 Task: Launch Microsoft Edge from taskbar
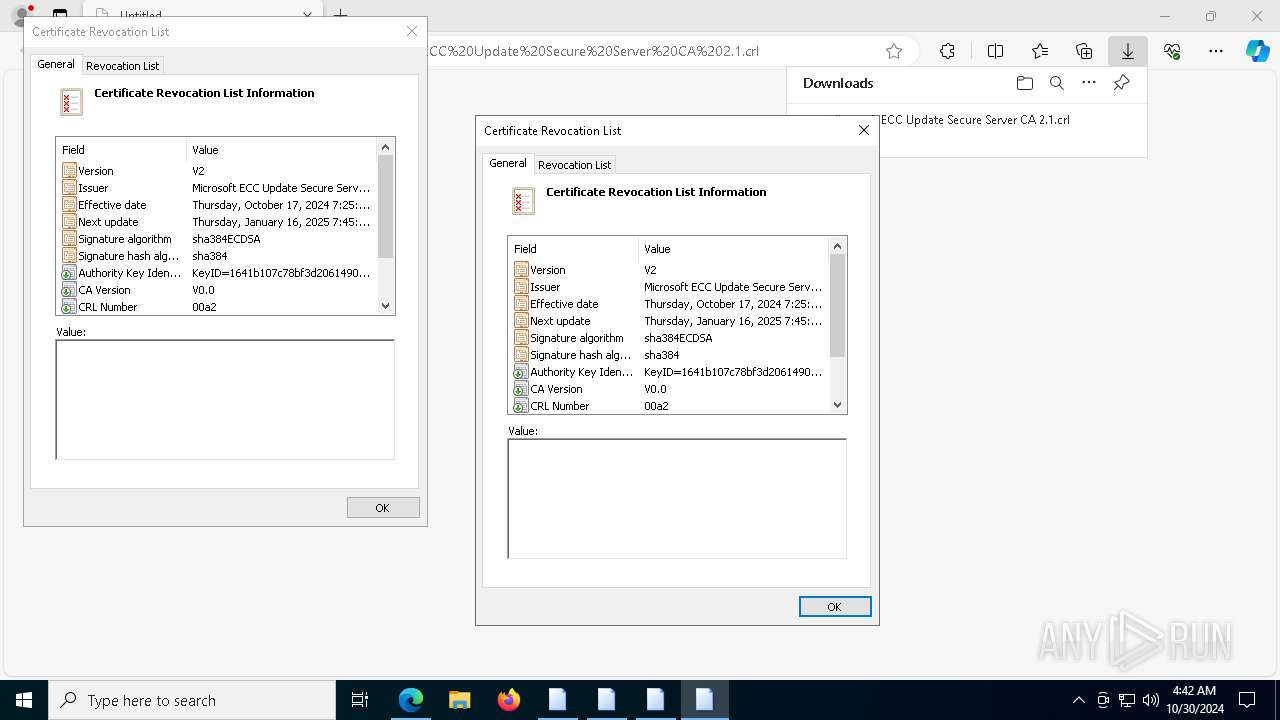[411, 700]
